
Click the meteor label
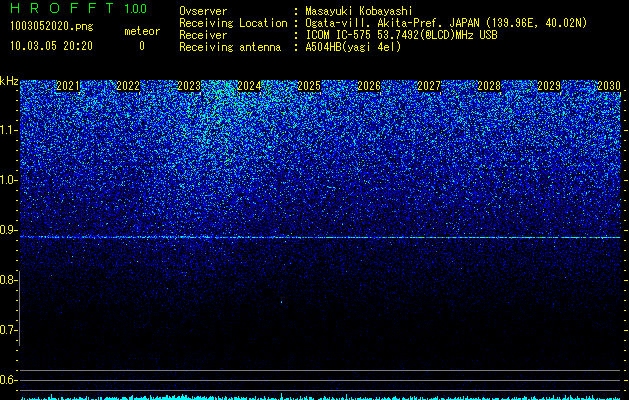(142, 31)
